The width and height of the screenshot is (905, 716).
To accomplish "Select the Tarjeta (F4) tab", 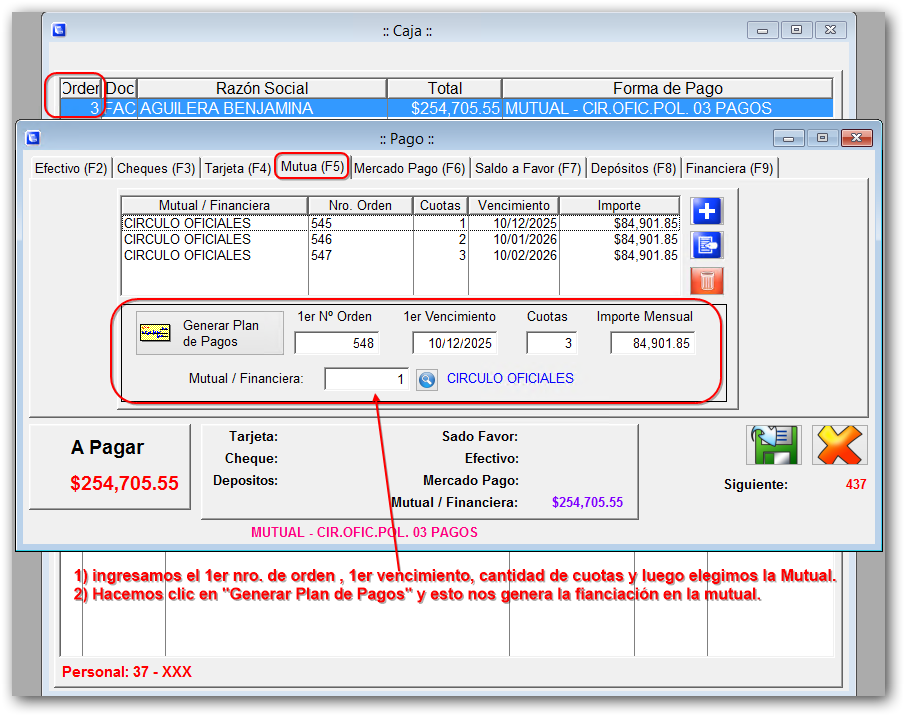I will point(238,168).
